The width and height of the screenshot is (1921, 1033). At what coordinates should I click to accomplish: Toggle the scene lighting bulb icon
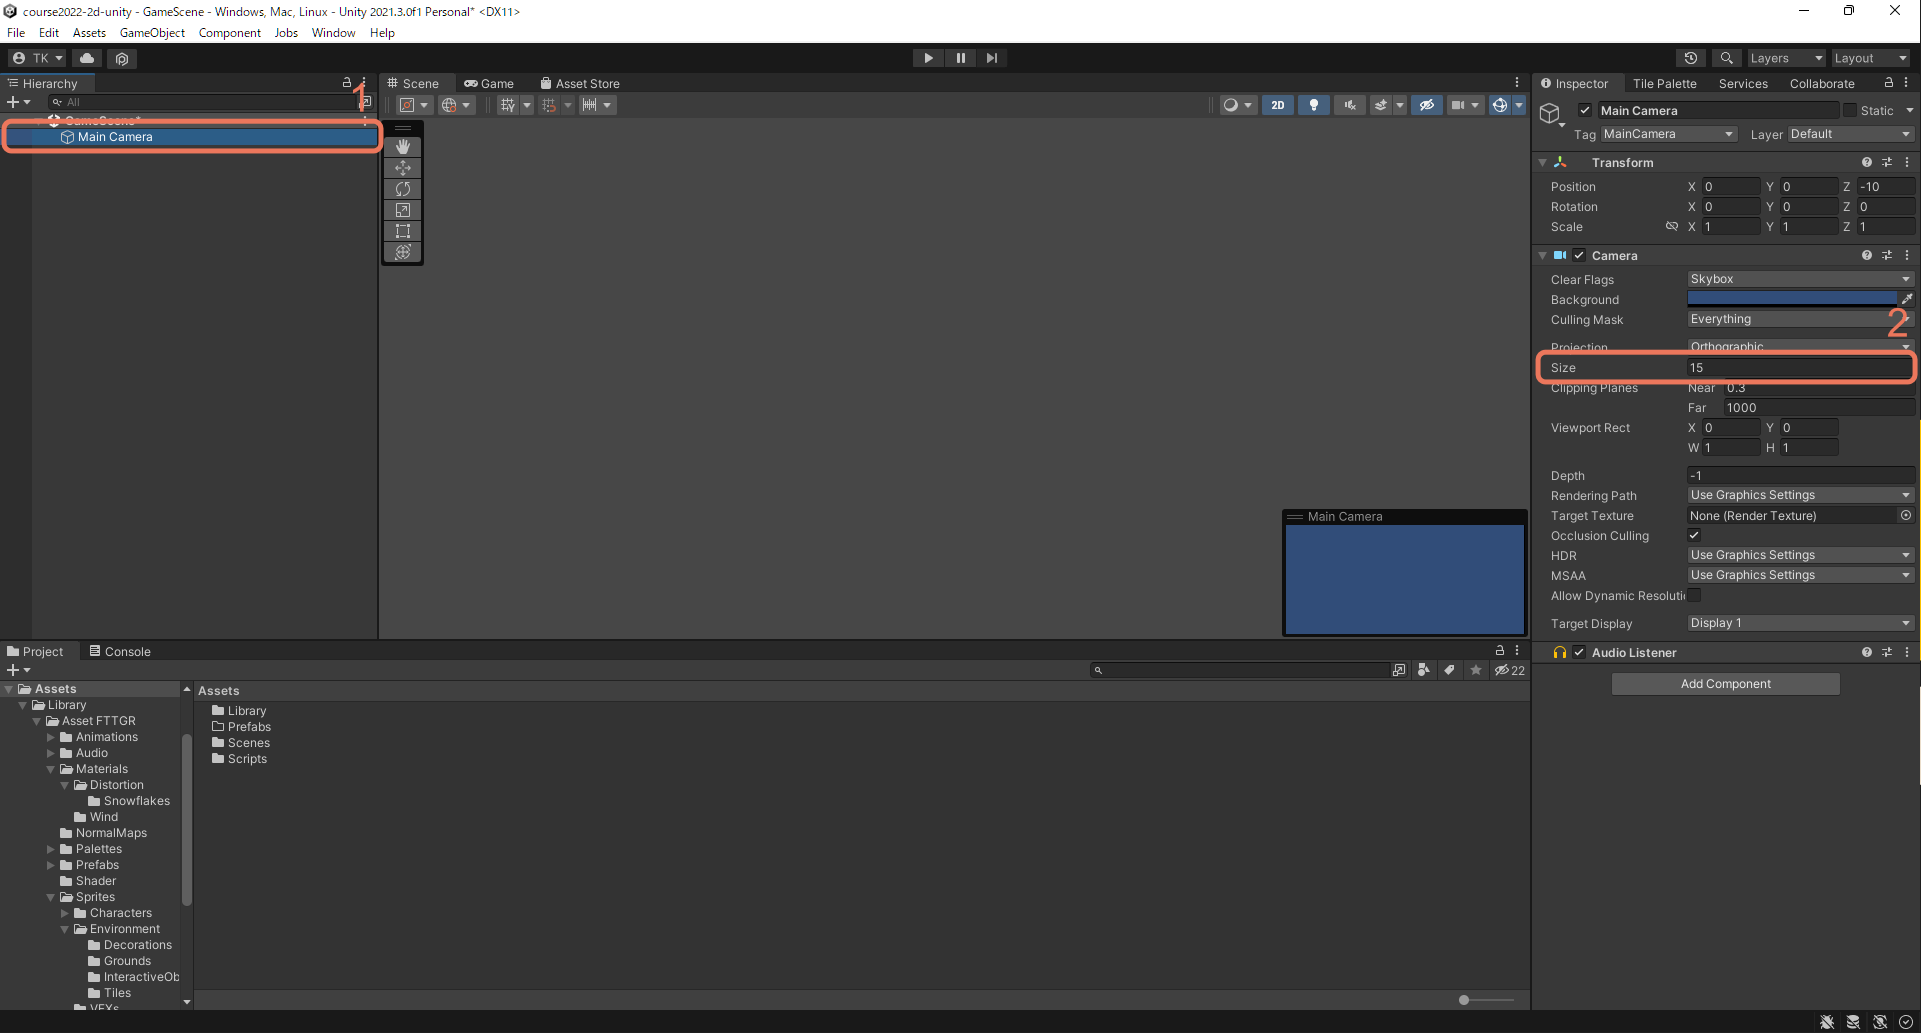coord(1314,105)
